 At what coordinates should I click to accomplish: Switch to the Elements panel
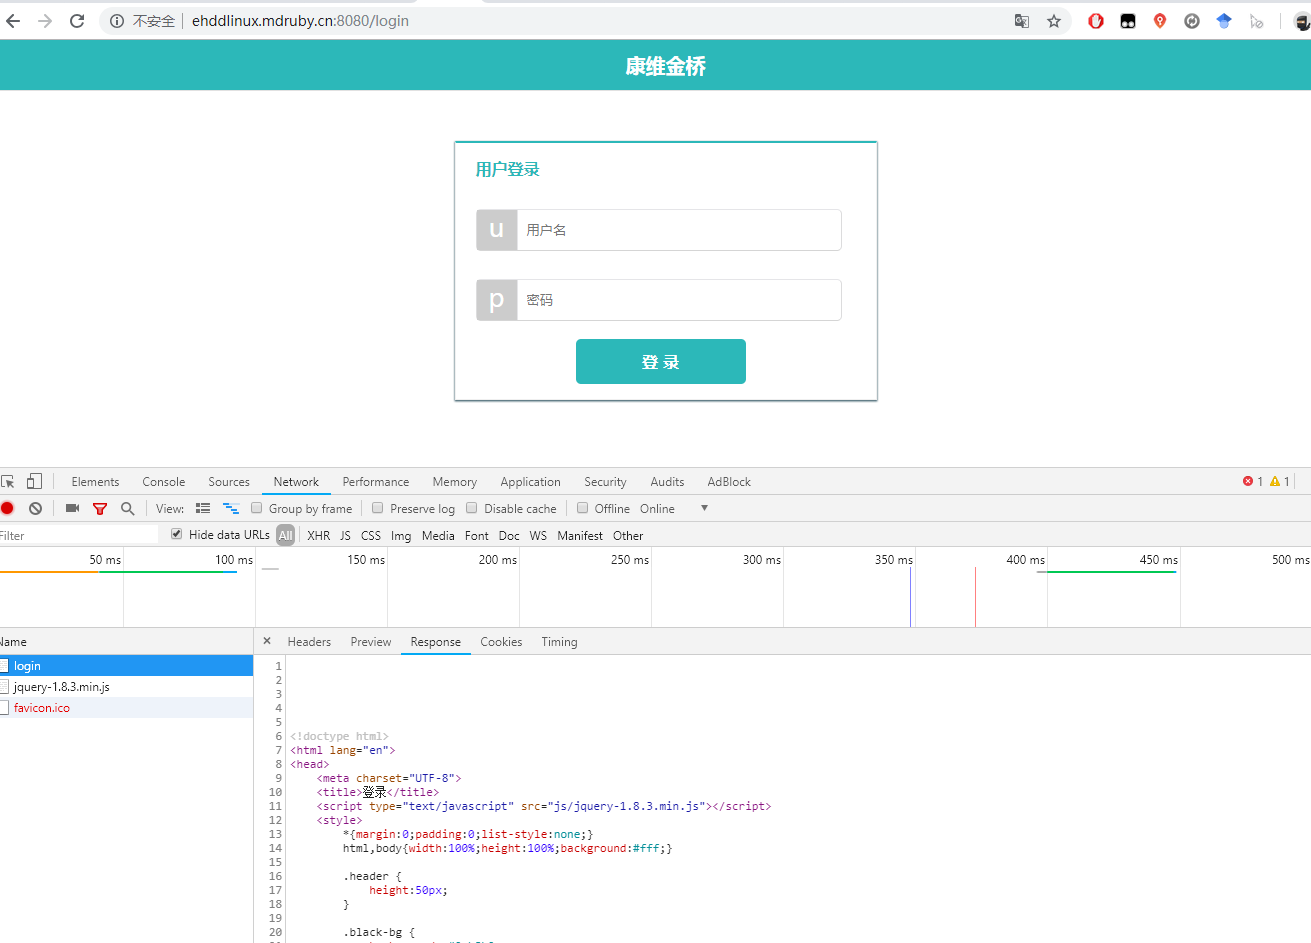click(x=95, y=481)
